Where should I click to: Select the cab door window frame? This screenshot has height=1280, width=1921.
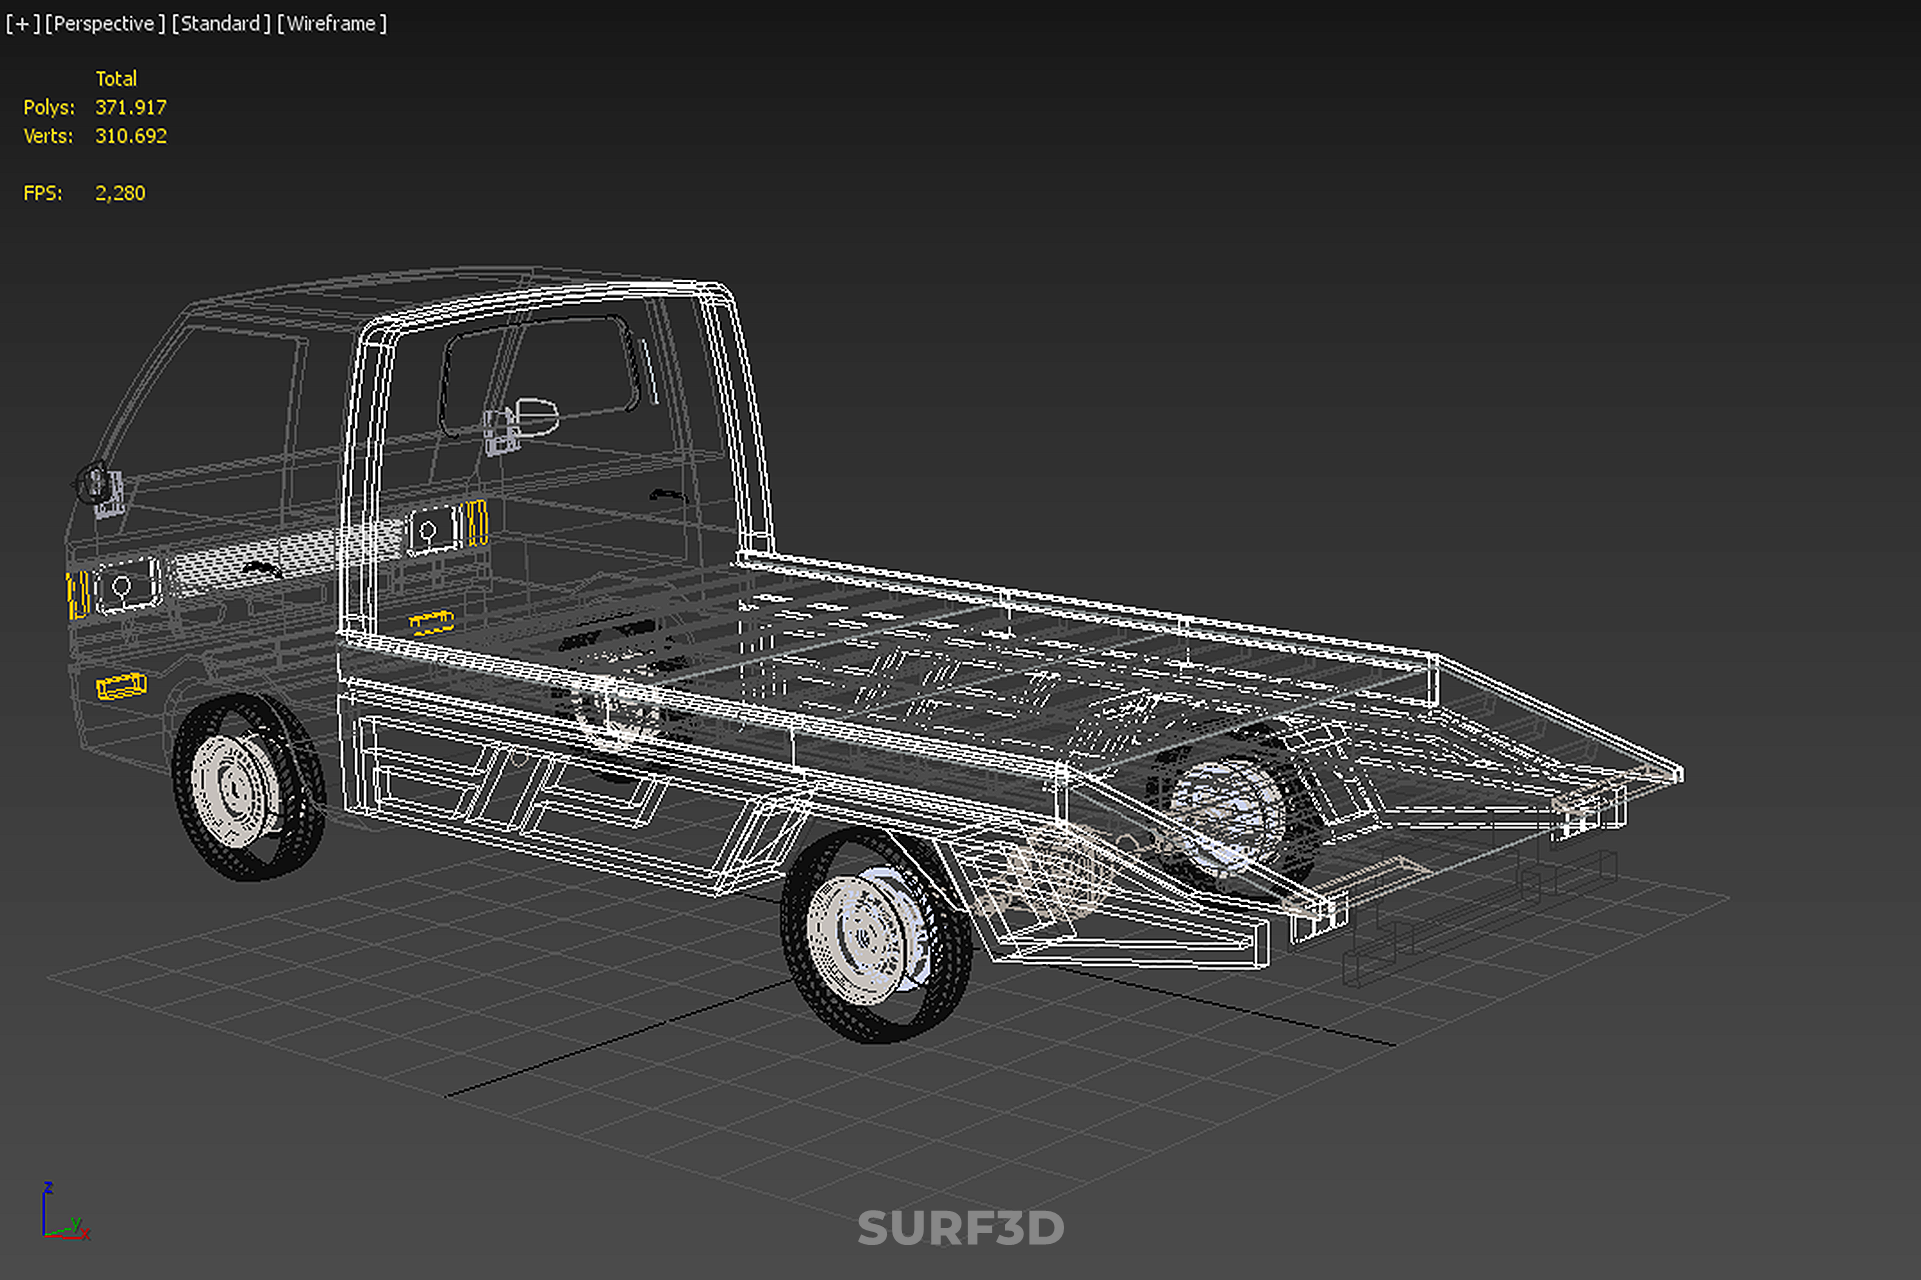pos(540,375)
